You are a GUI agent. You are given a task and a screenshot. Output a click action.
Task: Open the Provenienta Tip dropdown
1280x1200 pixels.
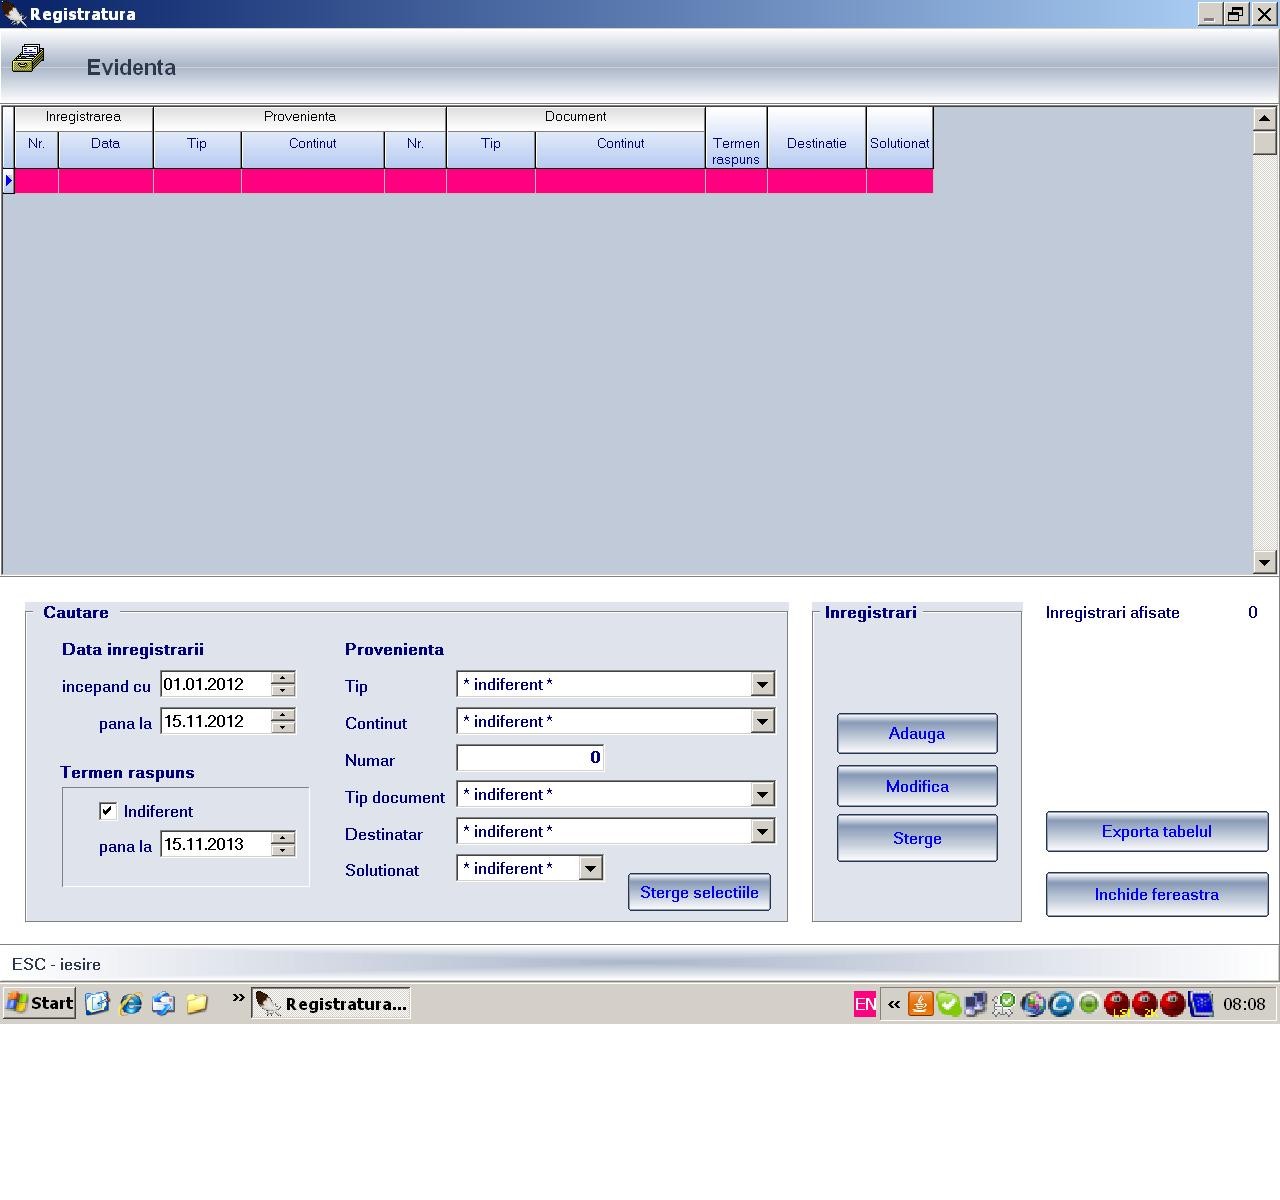point(762,685)
